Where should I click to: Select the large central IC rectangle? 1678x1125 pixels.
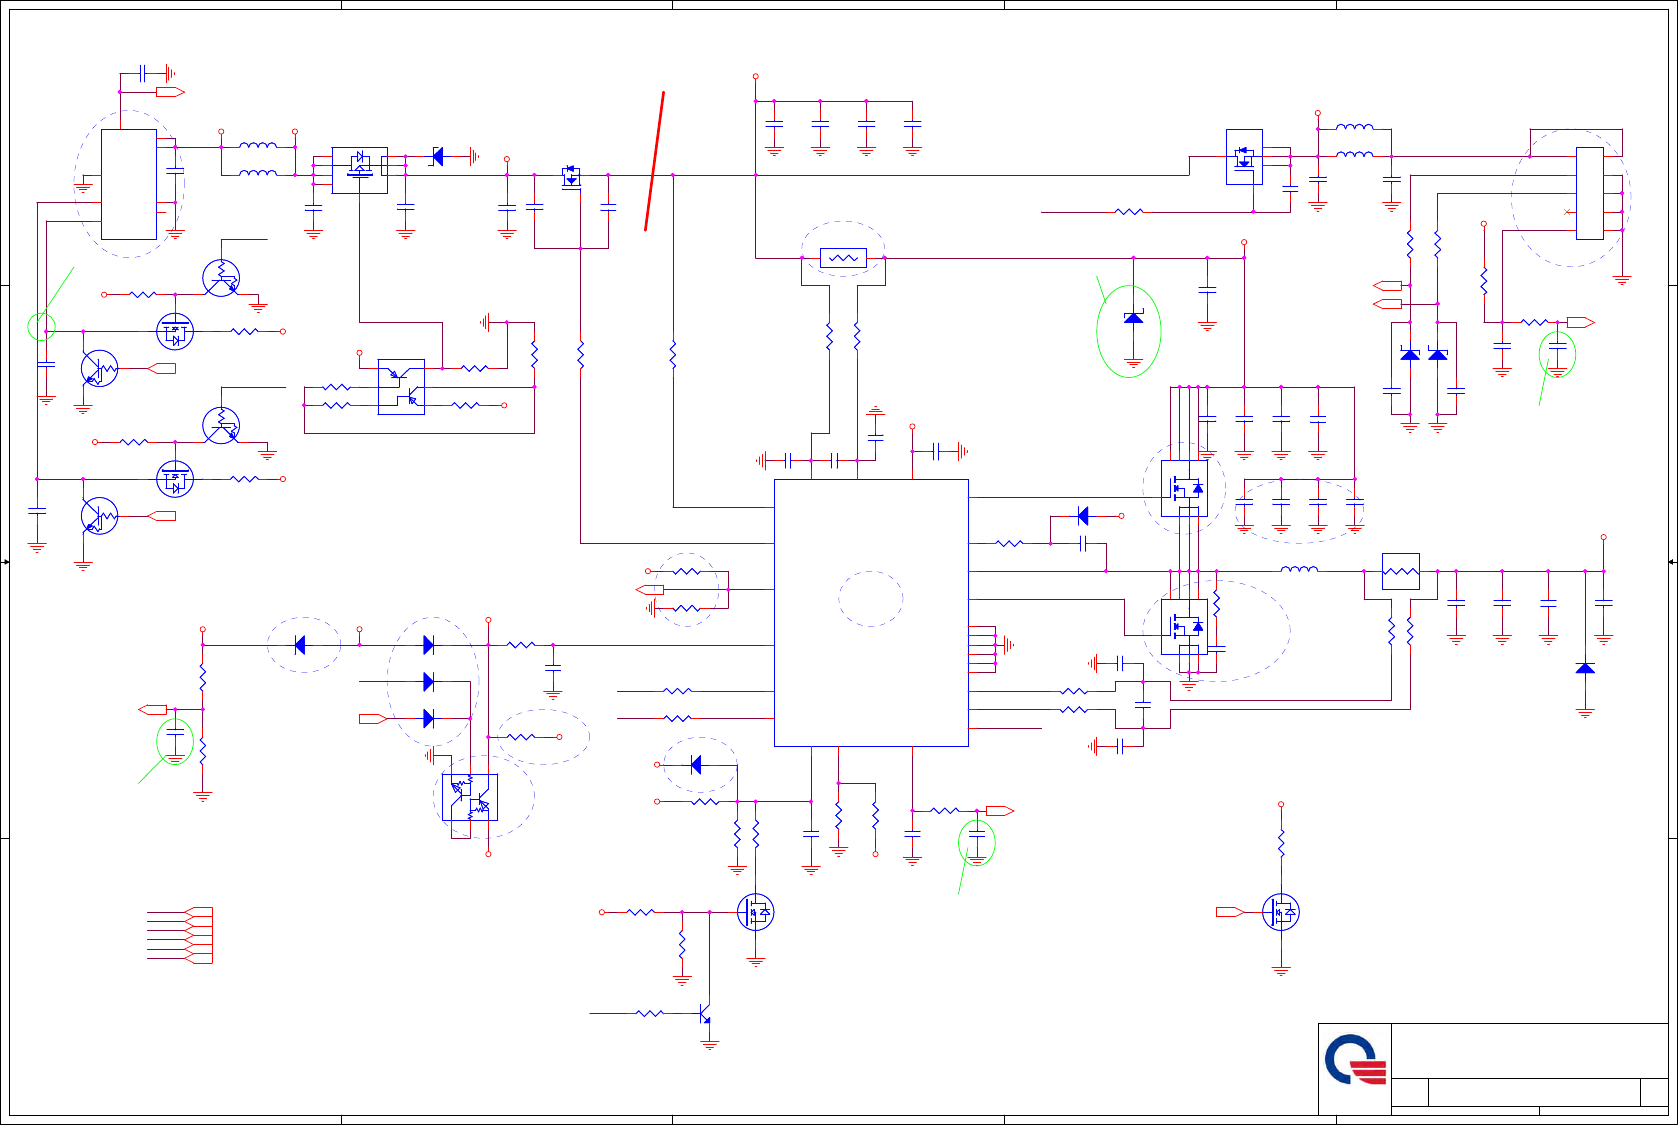click(871, 613)
